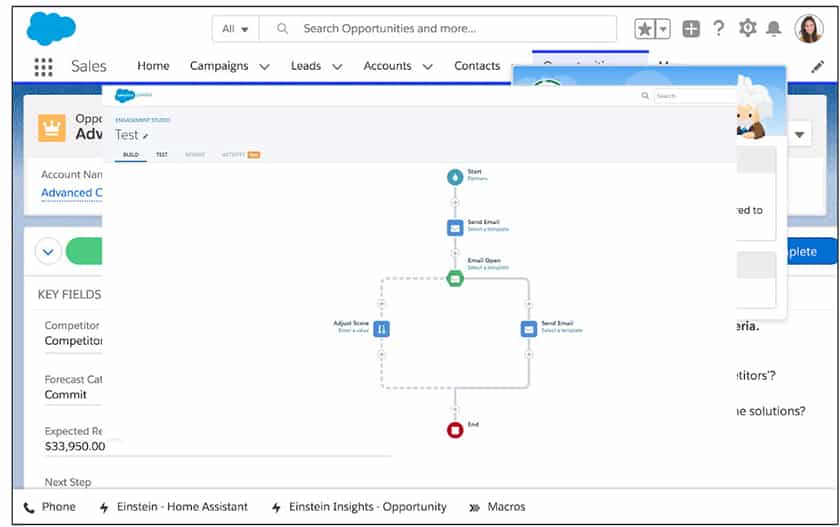Click the Pardot Search input field
This screenshot has width=840, height=527.
point(695,96)
